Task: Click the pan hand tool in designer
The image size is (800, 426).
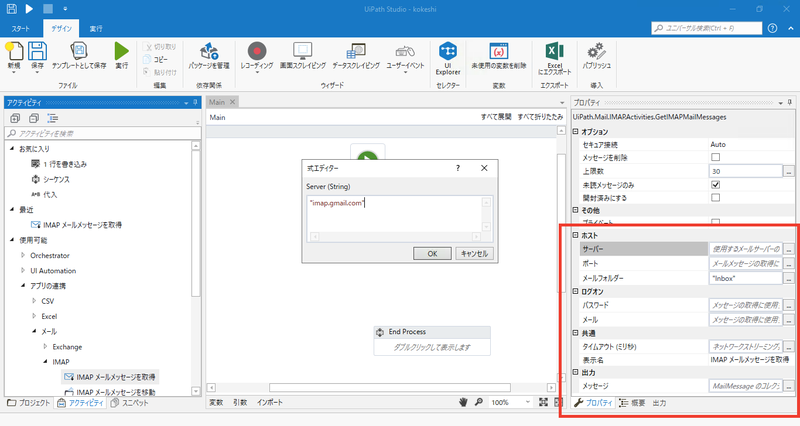Action: pyautogui.click(x=463, y=402)
